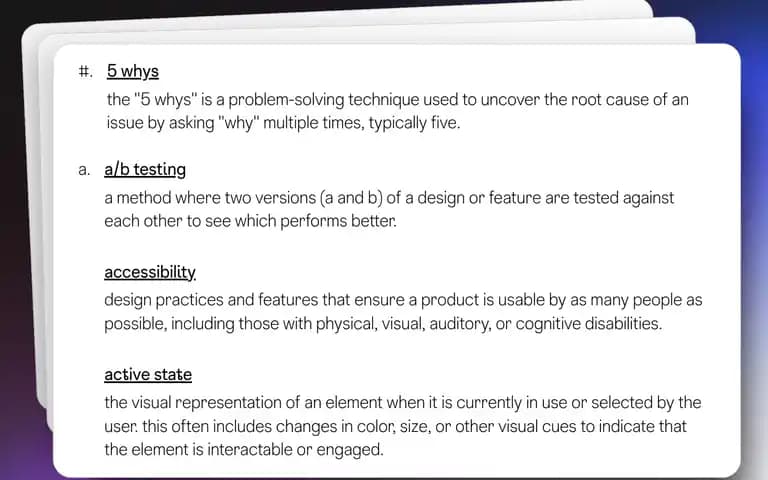Open the underlined "active state" term
Image resolution: width=768 pixels, height=480 pixels.
tap(148, 375)
